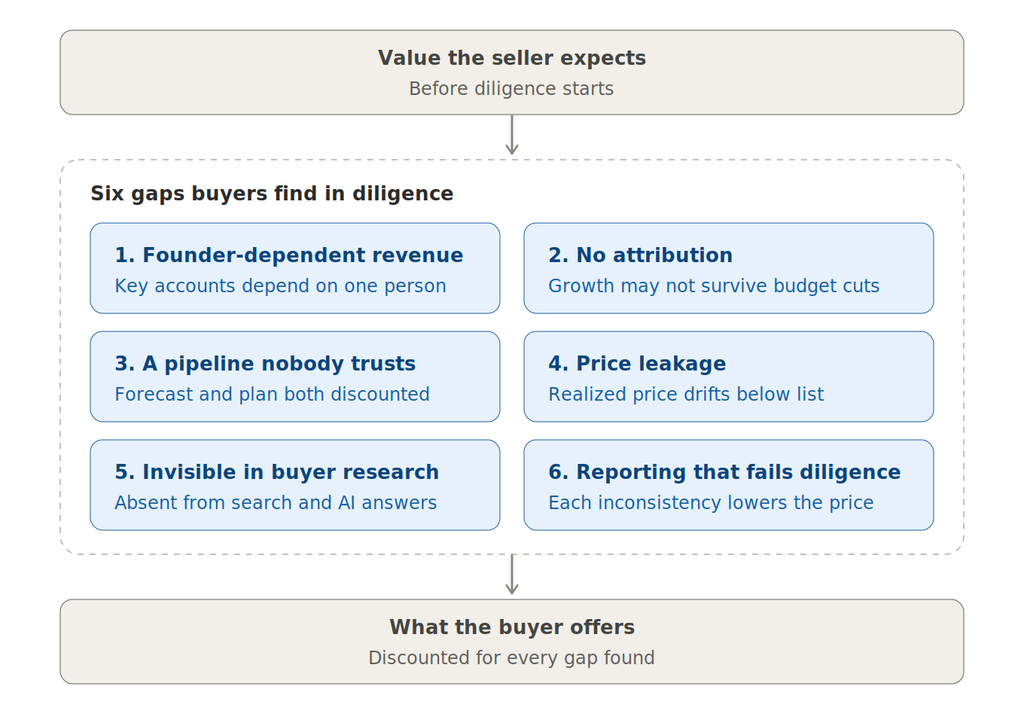Select the '5. Invisible in buyer research' heading
Image resolution: width=1024 pixels, height=714 pixels.
click(277, 472)
